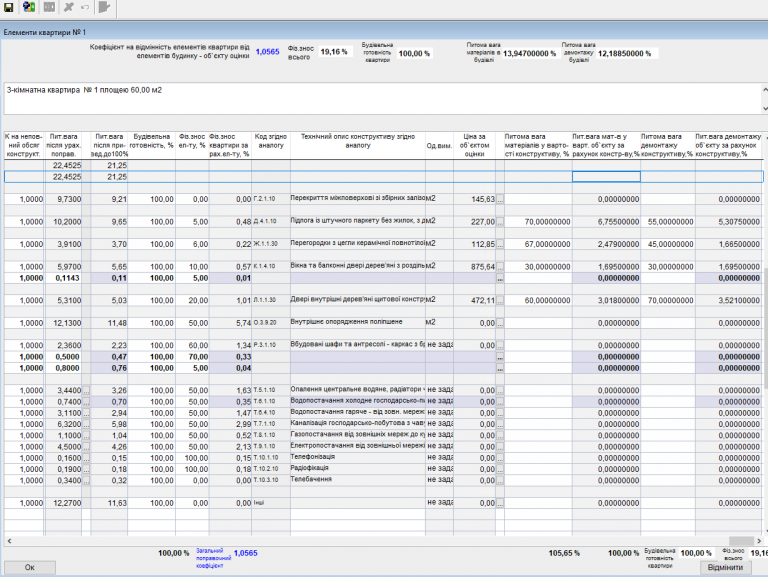Click material weight cell showing 70,00000000
The width and height of the screenshot is (768, 577).
(538, 222)
